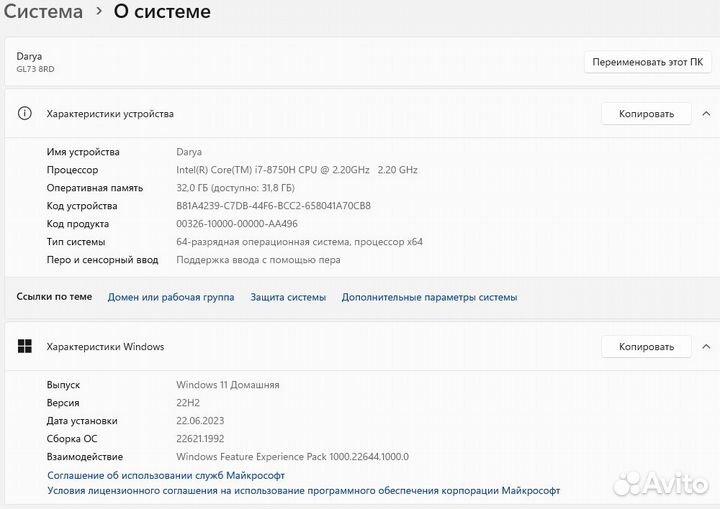
Task: Click the Характеристики устройства header text
Action: [x=110, y=114]
